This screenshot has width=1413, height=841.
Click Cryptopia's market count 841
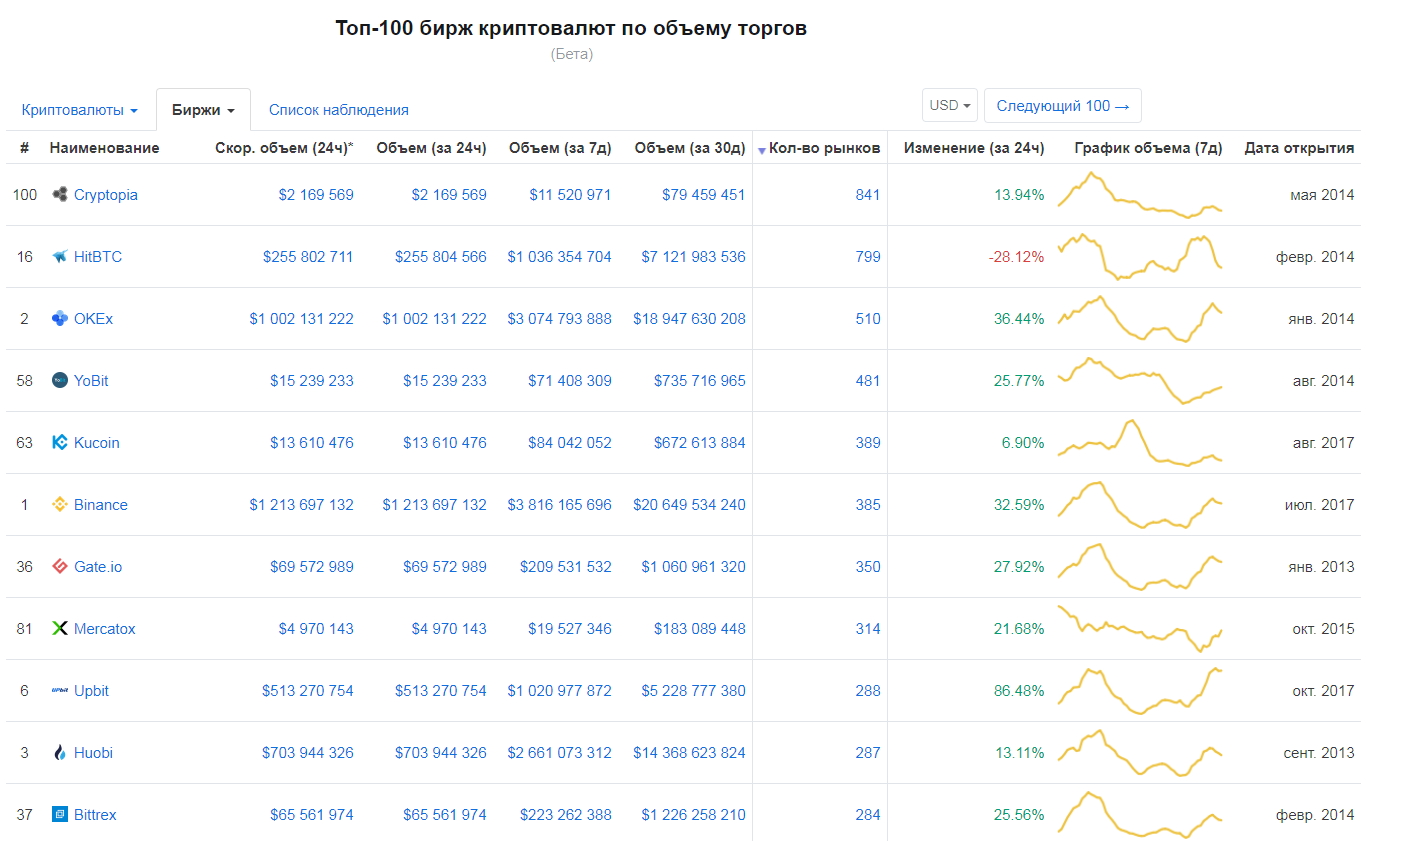click(x=868, y=195)
